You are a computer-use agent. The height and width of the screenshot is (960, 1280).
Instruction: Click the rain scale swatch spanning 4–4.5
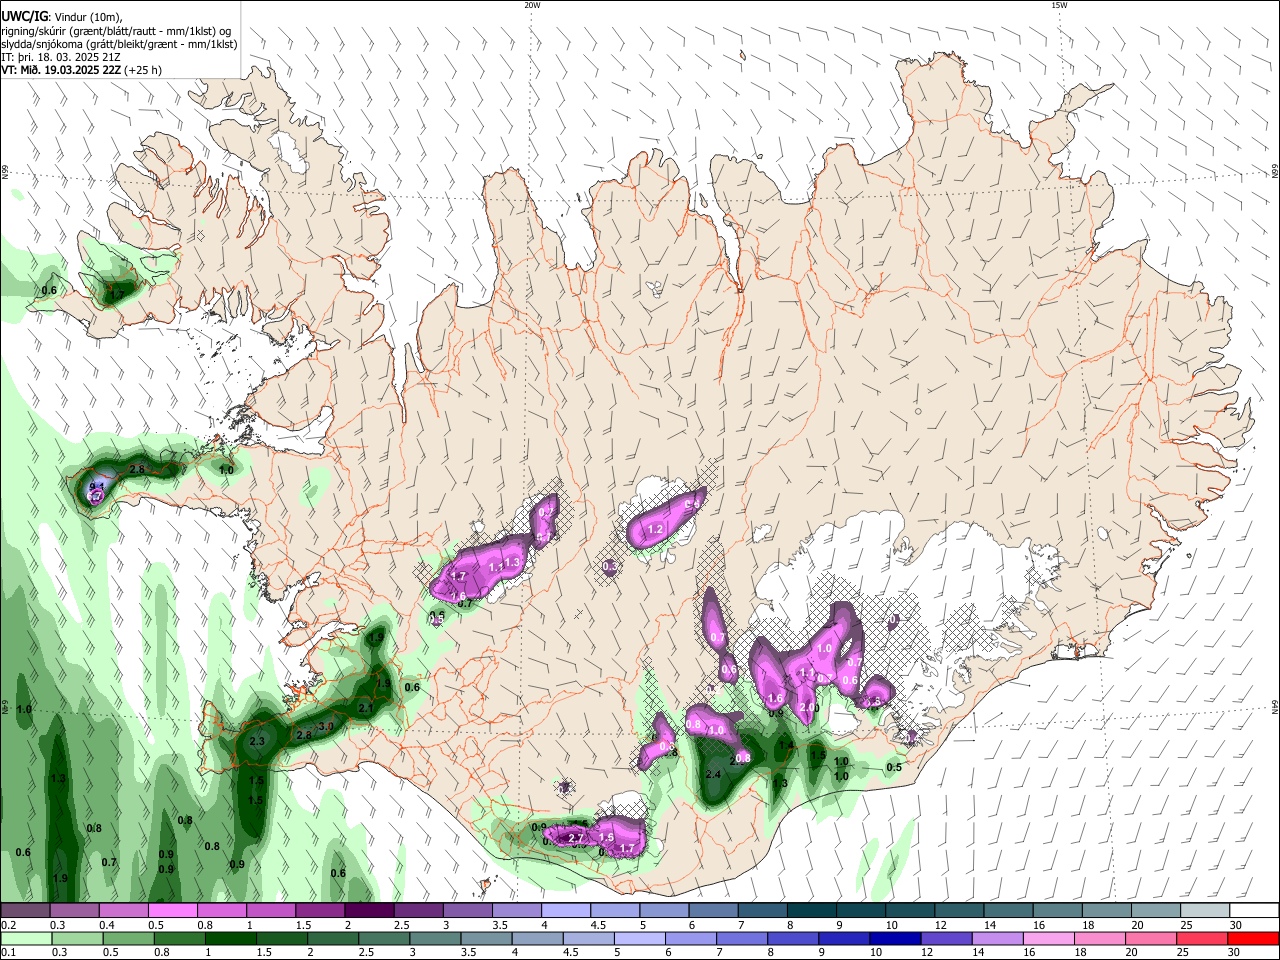tap(536, 938)
